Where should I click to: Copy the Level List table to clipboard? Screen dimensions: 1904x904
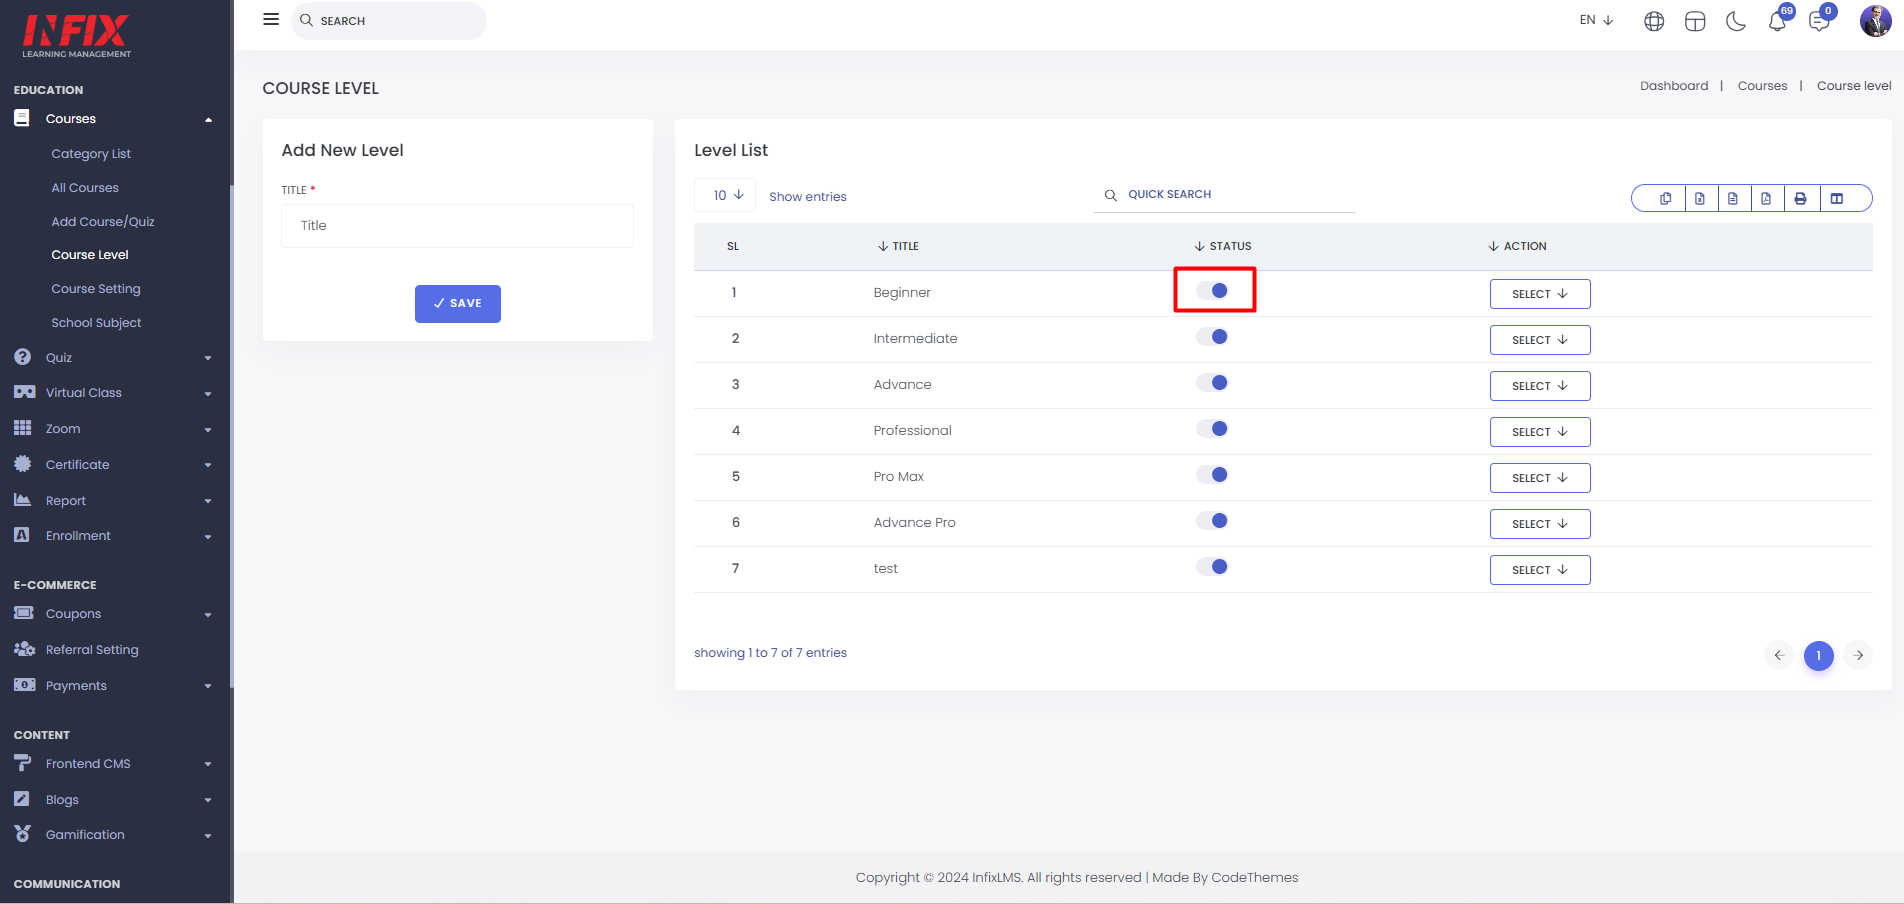[x=1665, y=198]
